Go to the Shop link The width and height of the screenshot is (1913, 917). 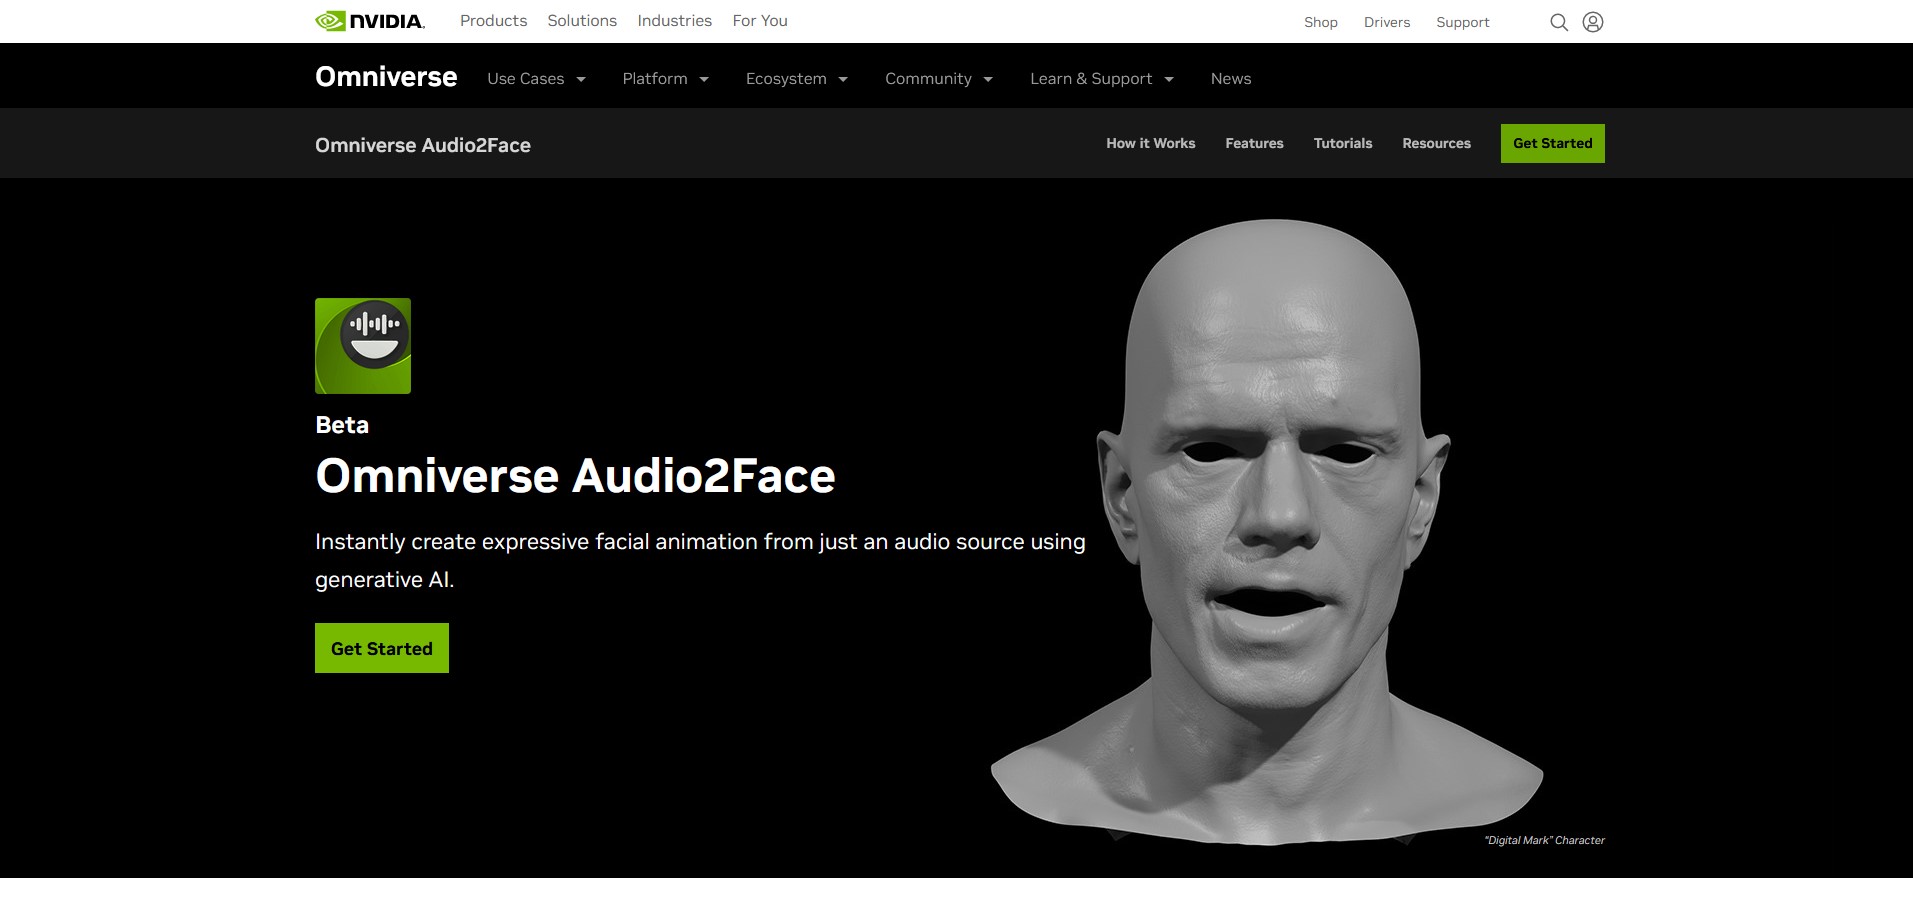1321,22
